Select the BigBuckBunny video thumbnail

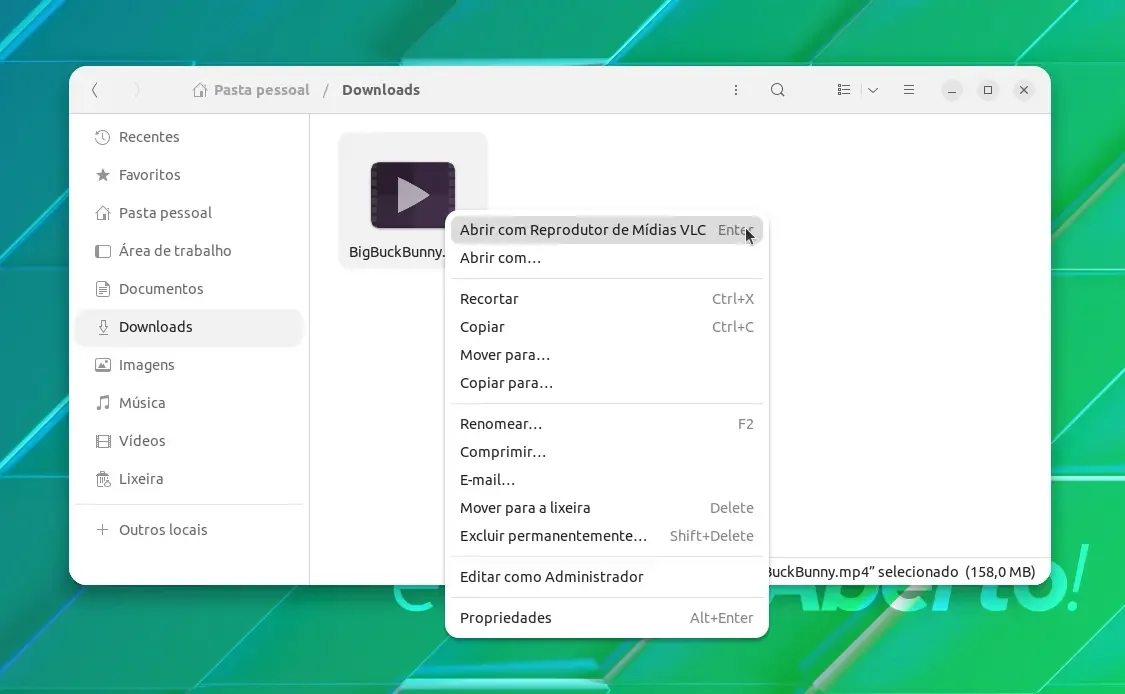(413, 195)
